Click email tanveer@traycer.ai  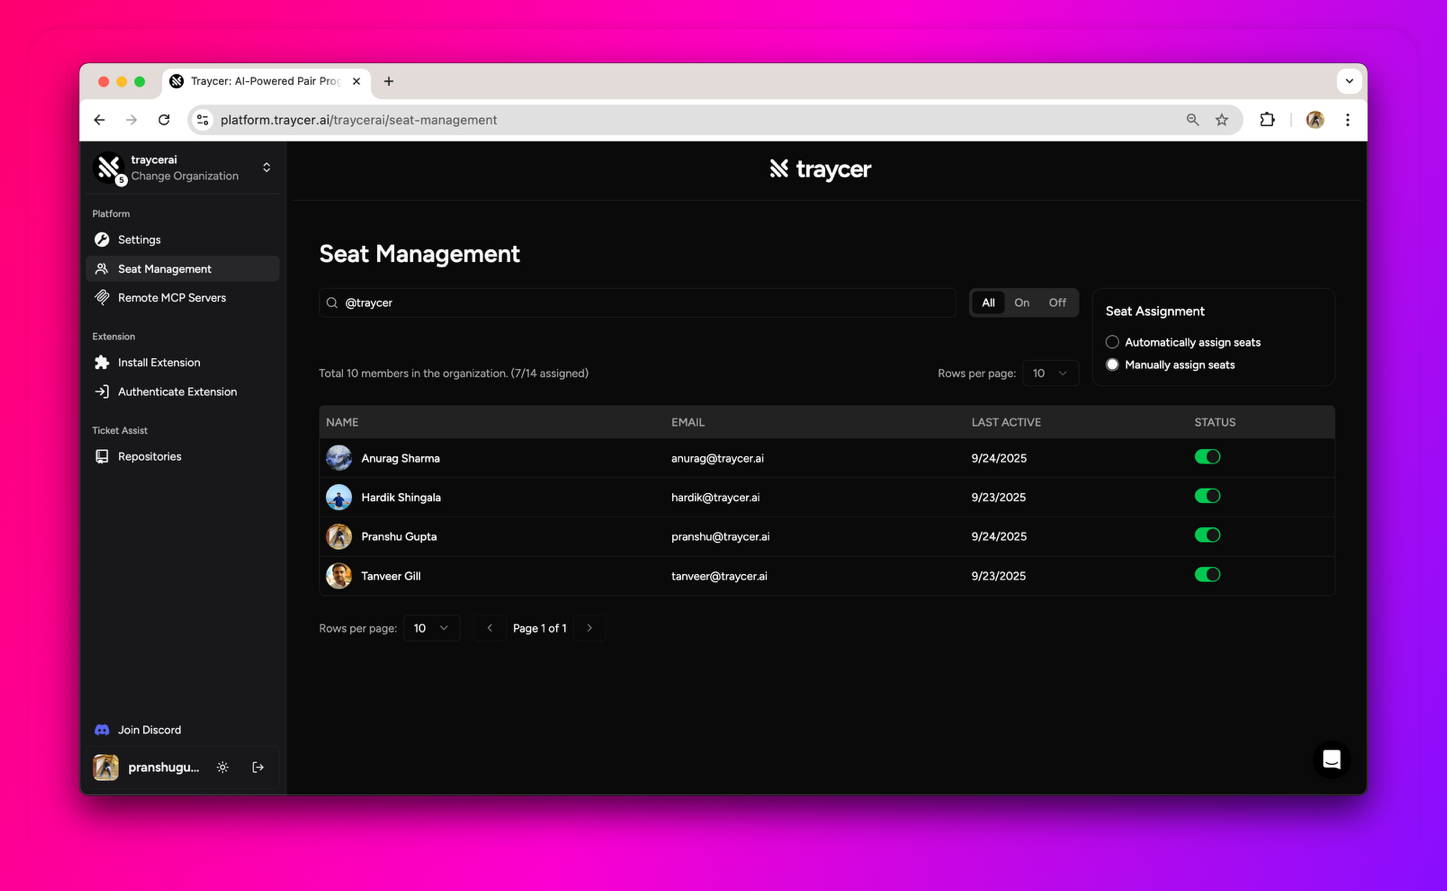click(719, 577)
